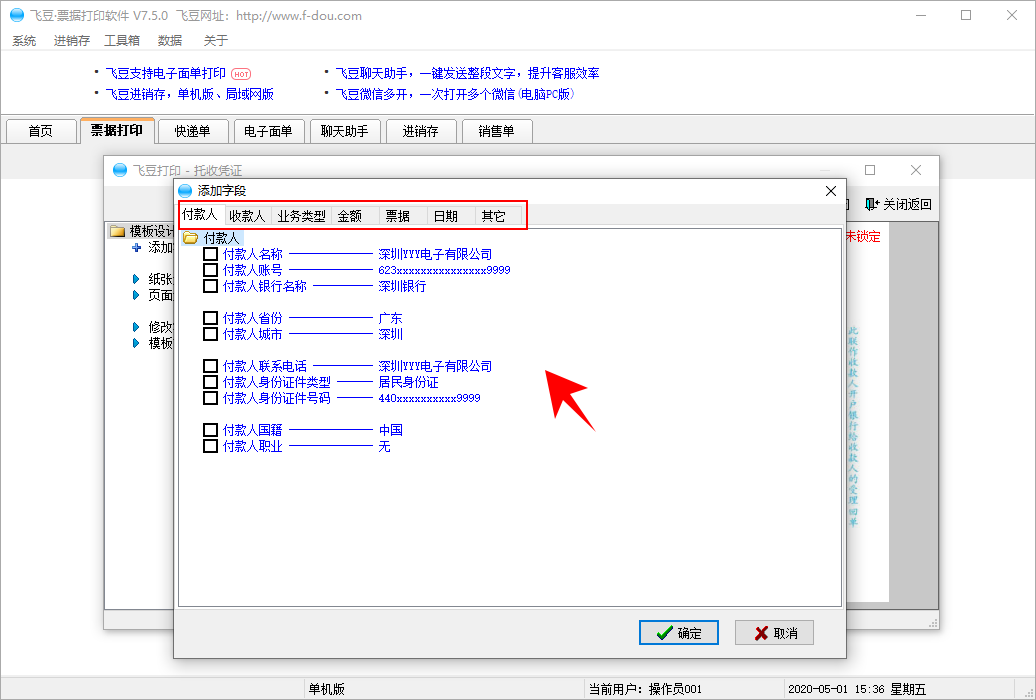
Task: Click the blue plus icon next to 添加
Action: 136,247
